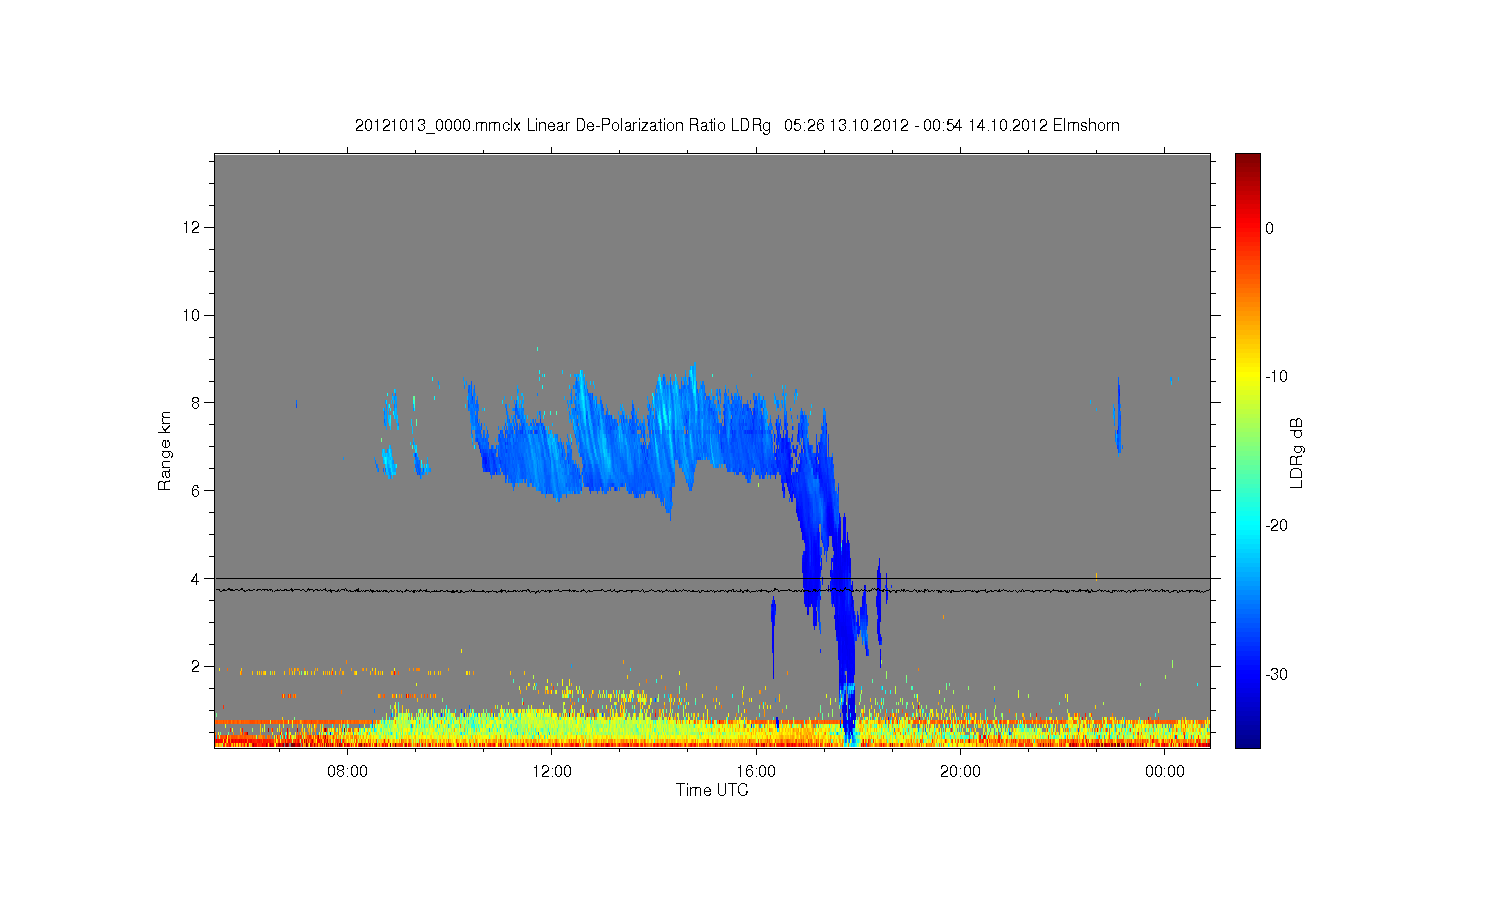This screenshot has height=900, width=1500.
Task: Click the yellow section of the colorbar
Action: tap(1248, 375)
